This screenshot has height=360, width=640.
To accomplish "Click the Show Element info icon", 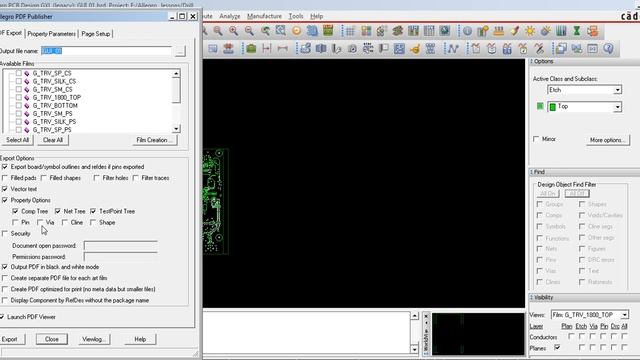I will click(467, 31).
